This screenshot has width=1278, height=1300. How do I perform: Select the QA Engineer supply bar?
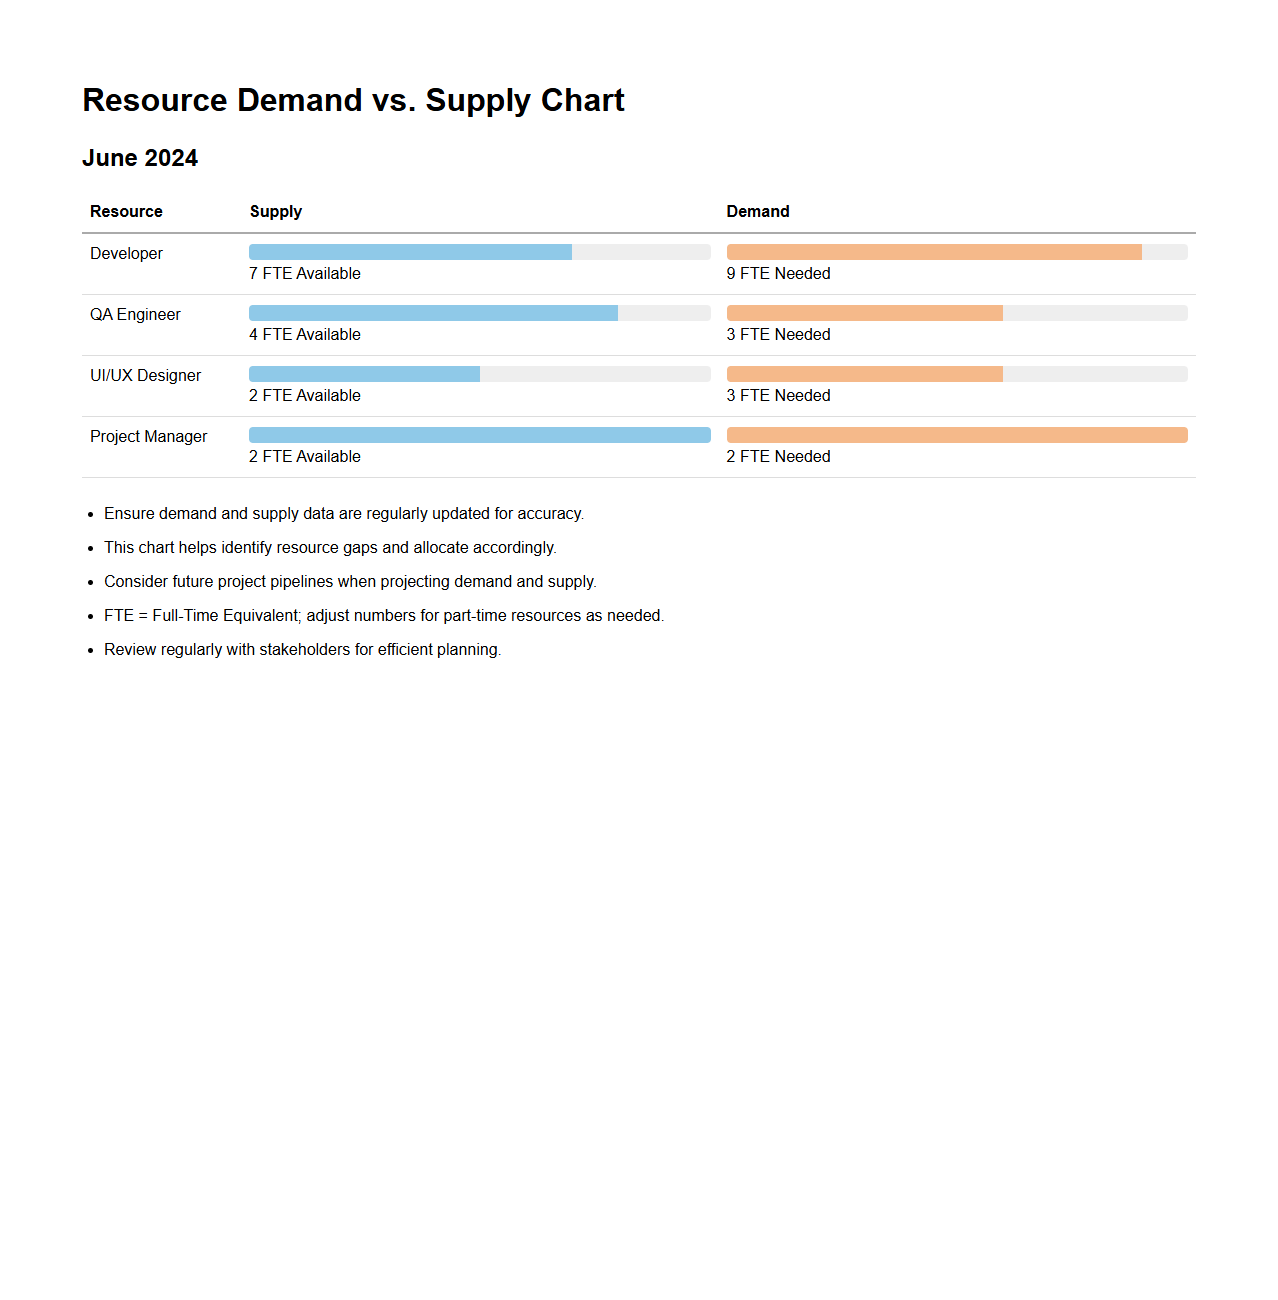pyautogui.click(x=479, y=313)
